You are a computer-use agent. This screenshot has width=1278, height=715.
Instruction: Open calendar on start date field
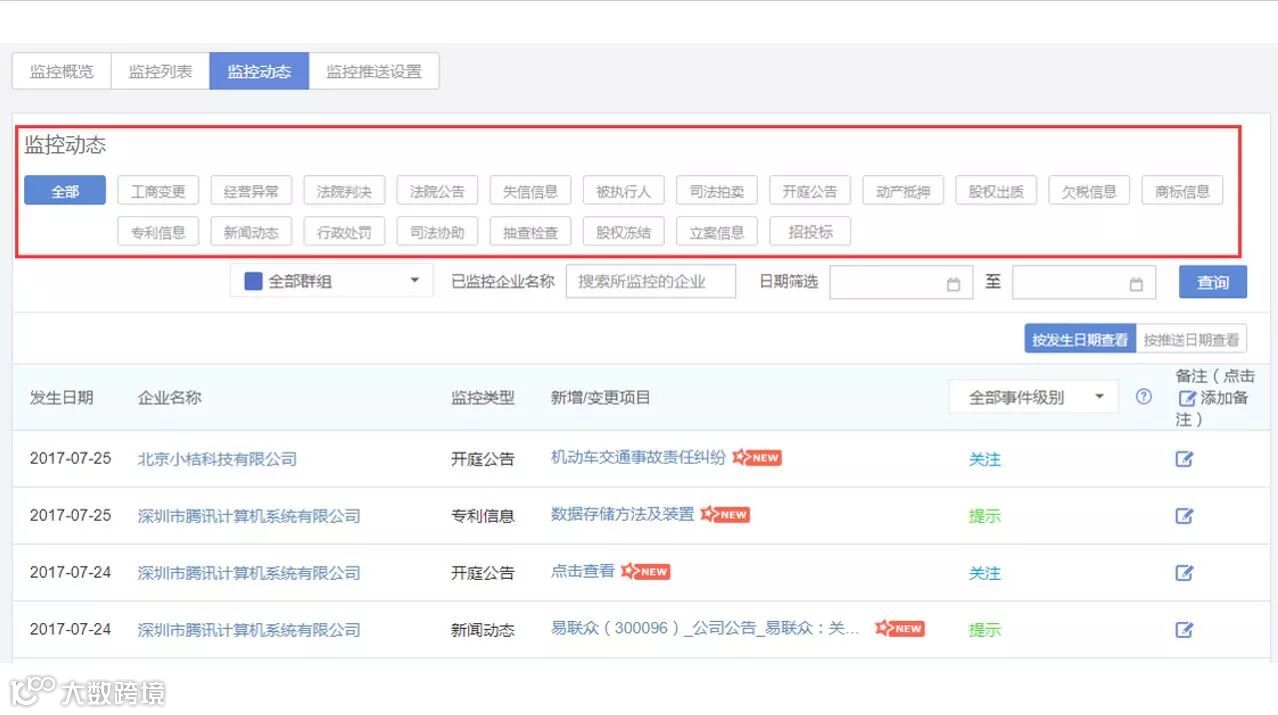(953, 284)
